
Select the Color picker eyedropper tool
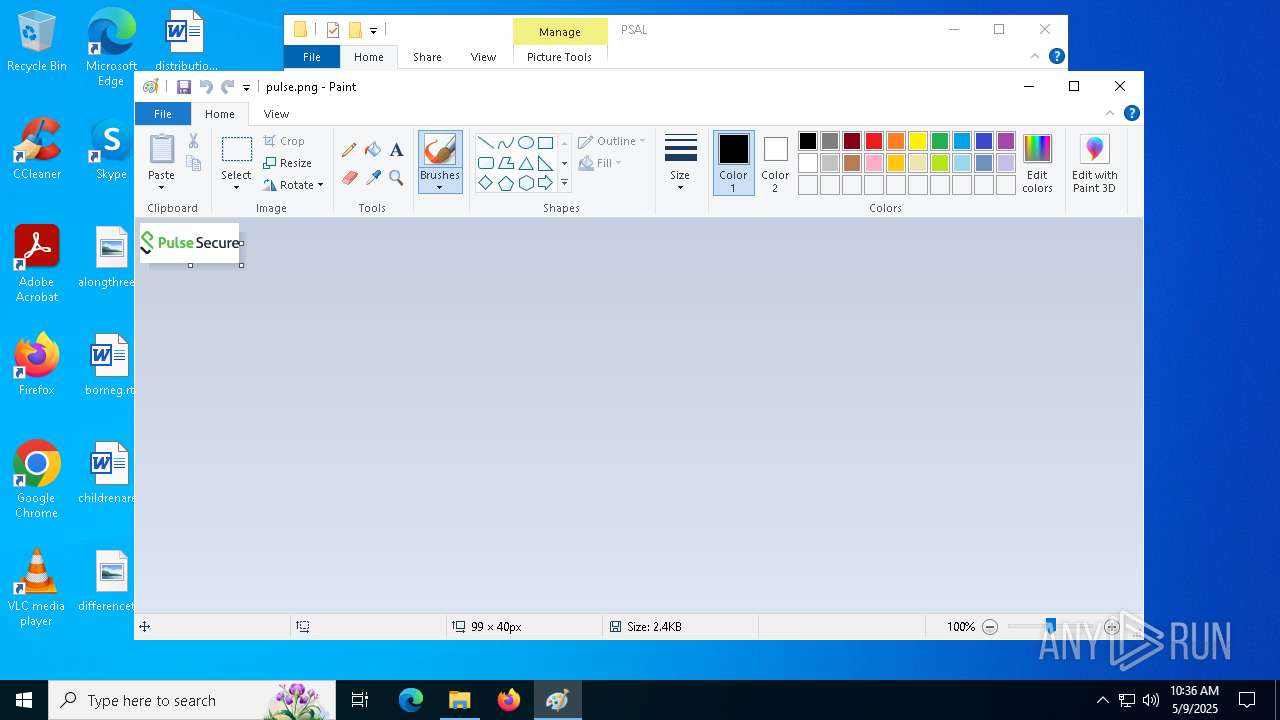373,178
